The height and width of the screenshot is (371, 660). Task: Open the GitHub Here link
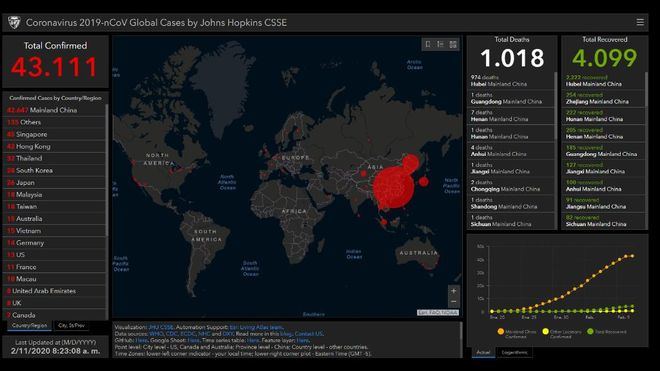tap(141, 340)
